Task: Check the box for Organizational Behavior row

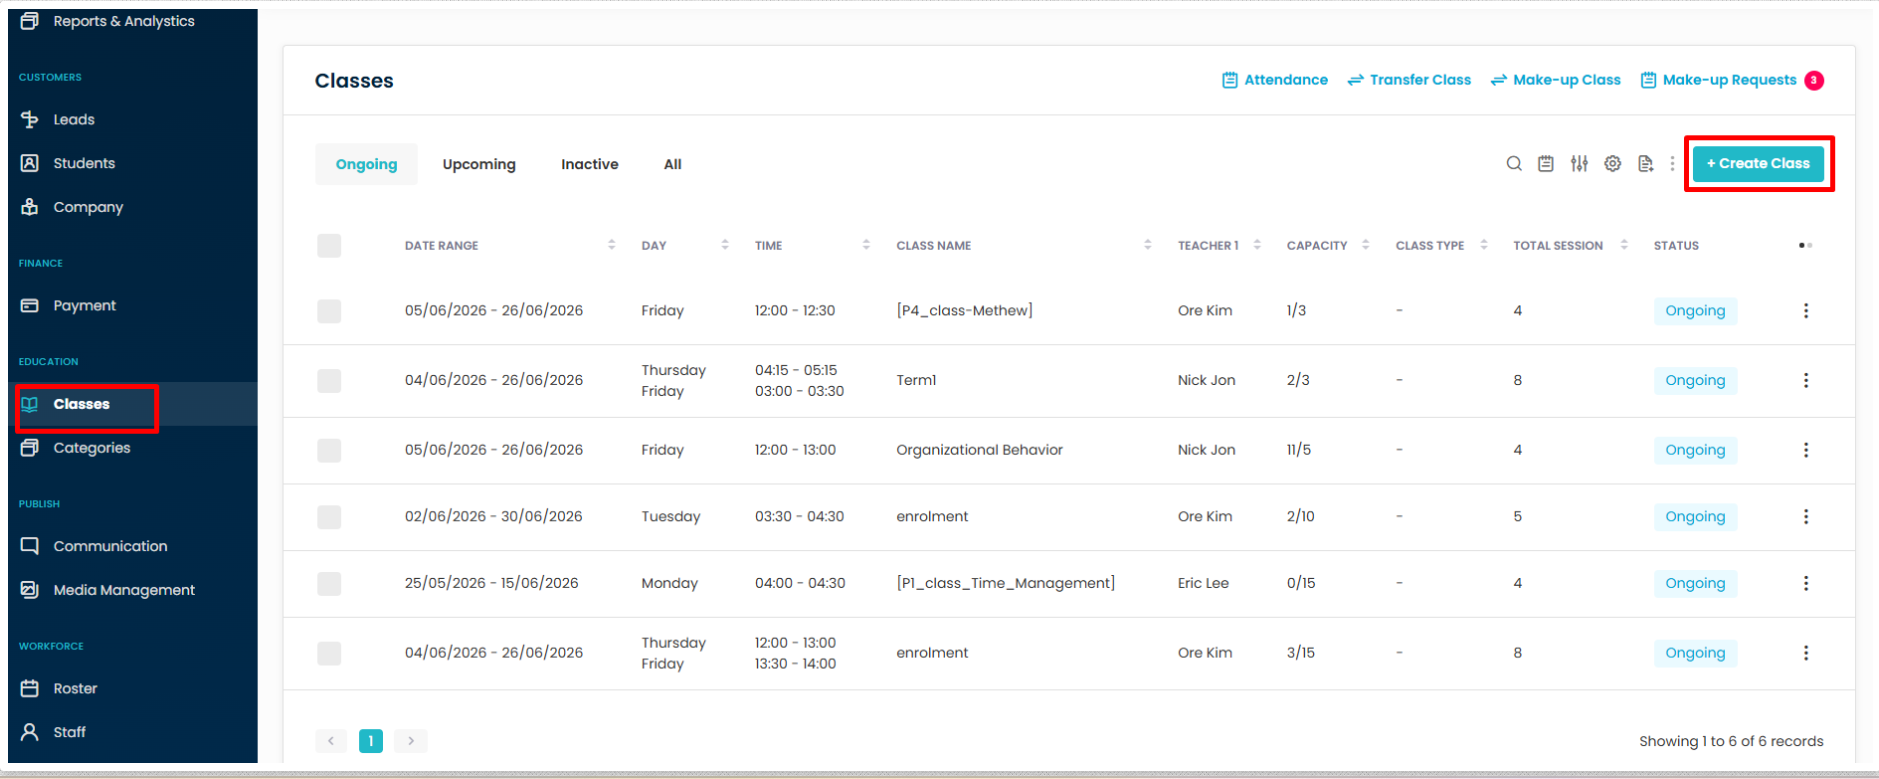Action: click(329, 450)
